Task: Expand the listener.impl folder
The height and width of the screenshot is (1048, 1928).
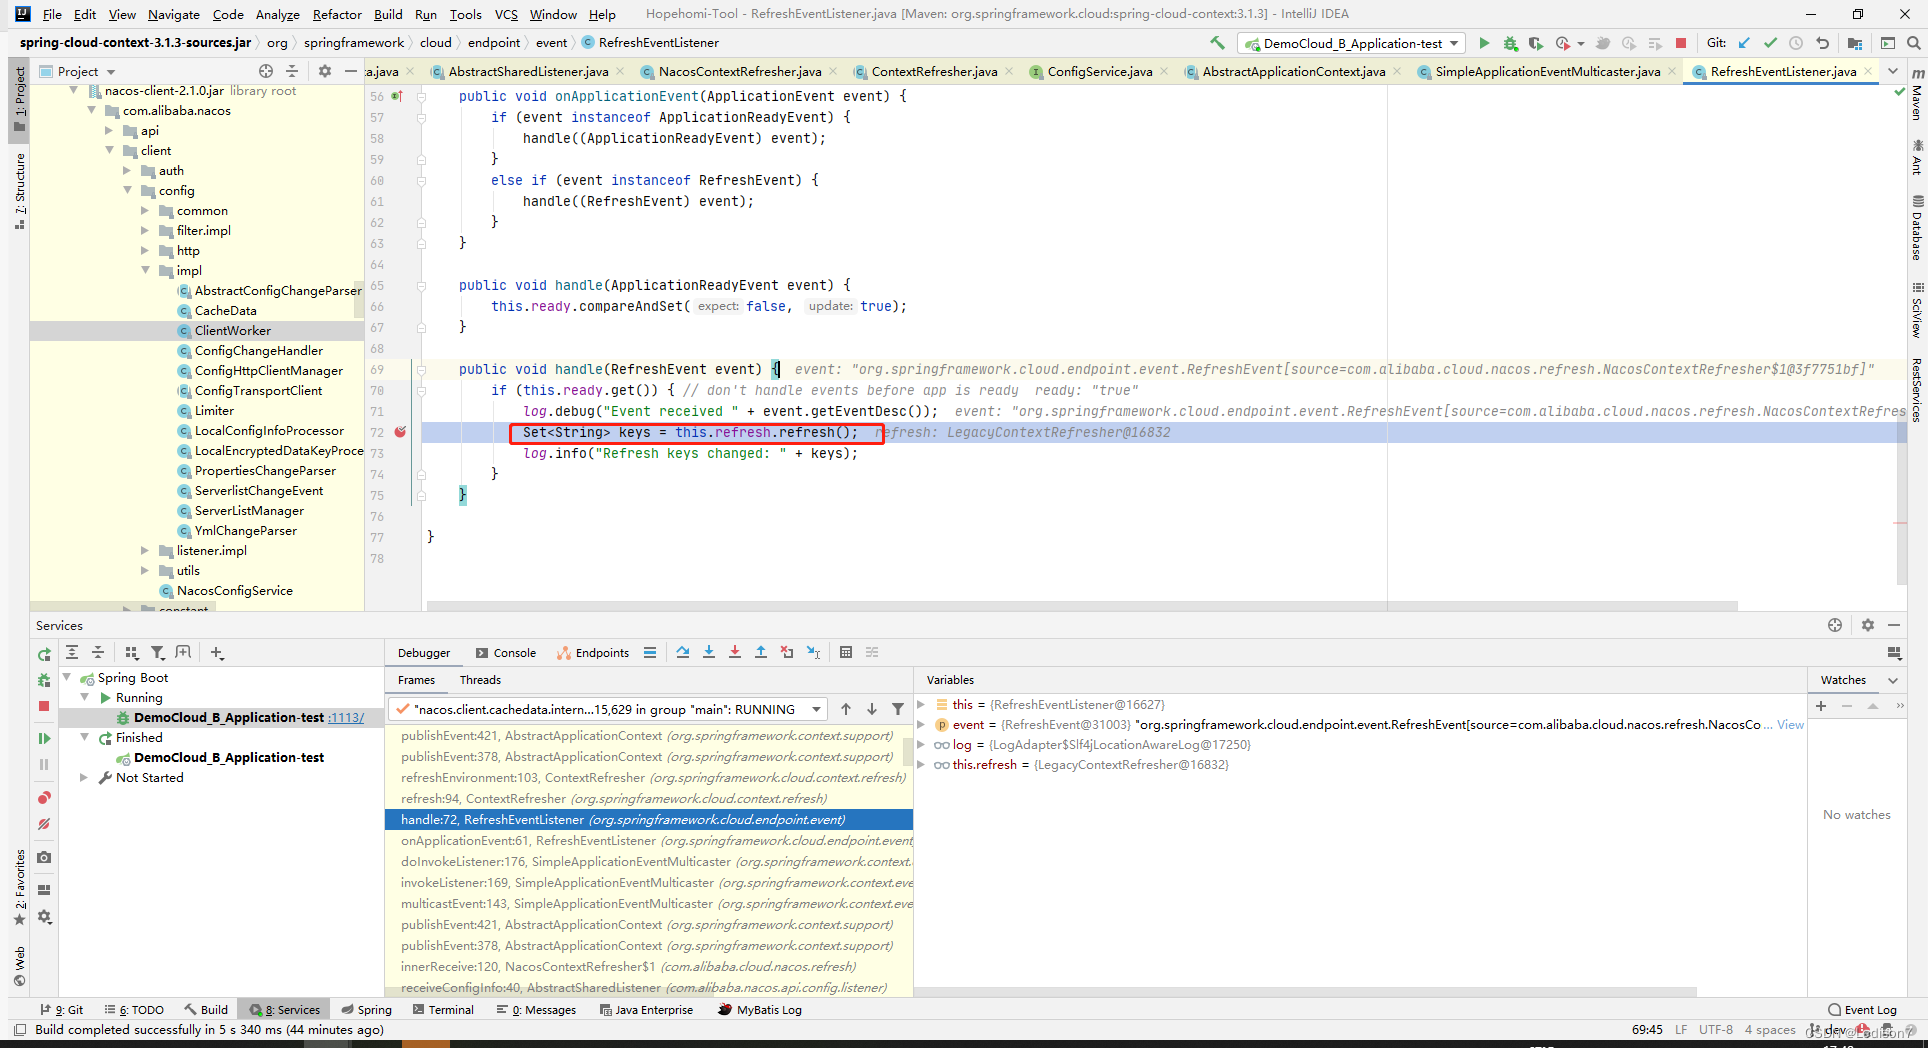Action: 146,551
